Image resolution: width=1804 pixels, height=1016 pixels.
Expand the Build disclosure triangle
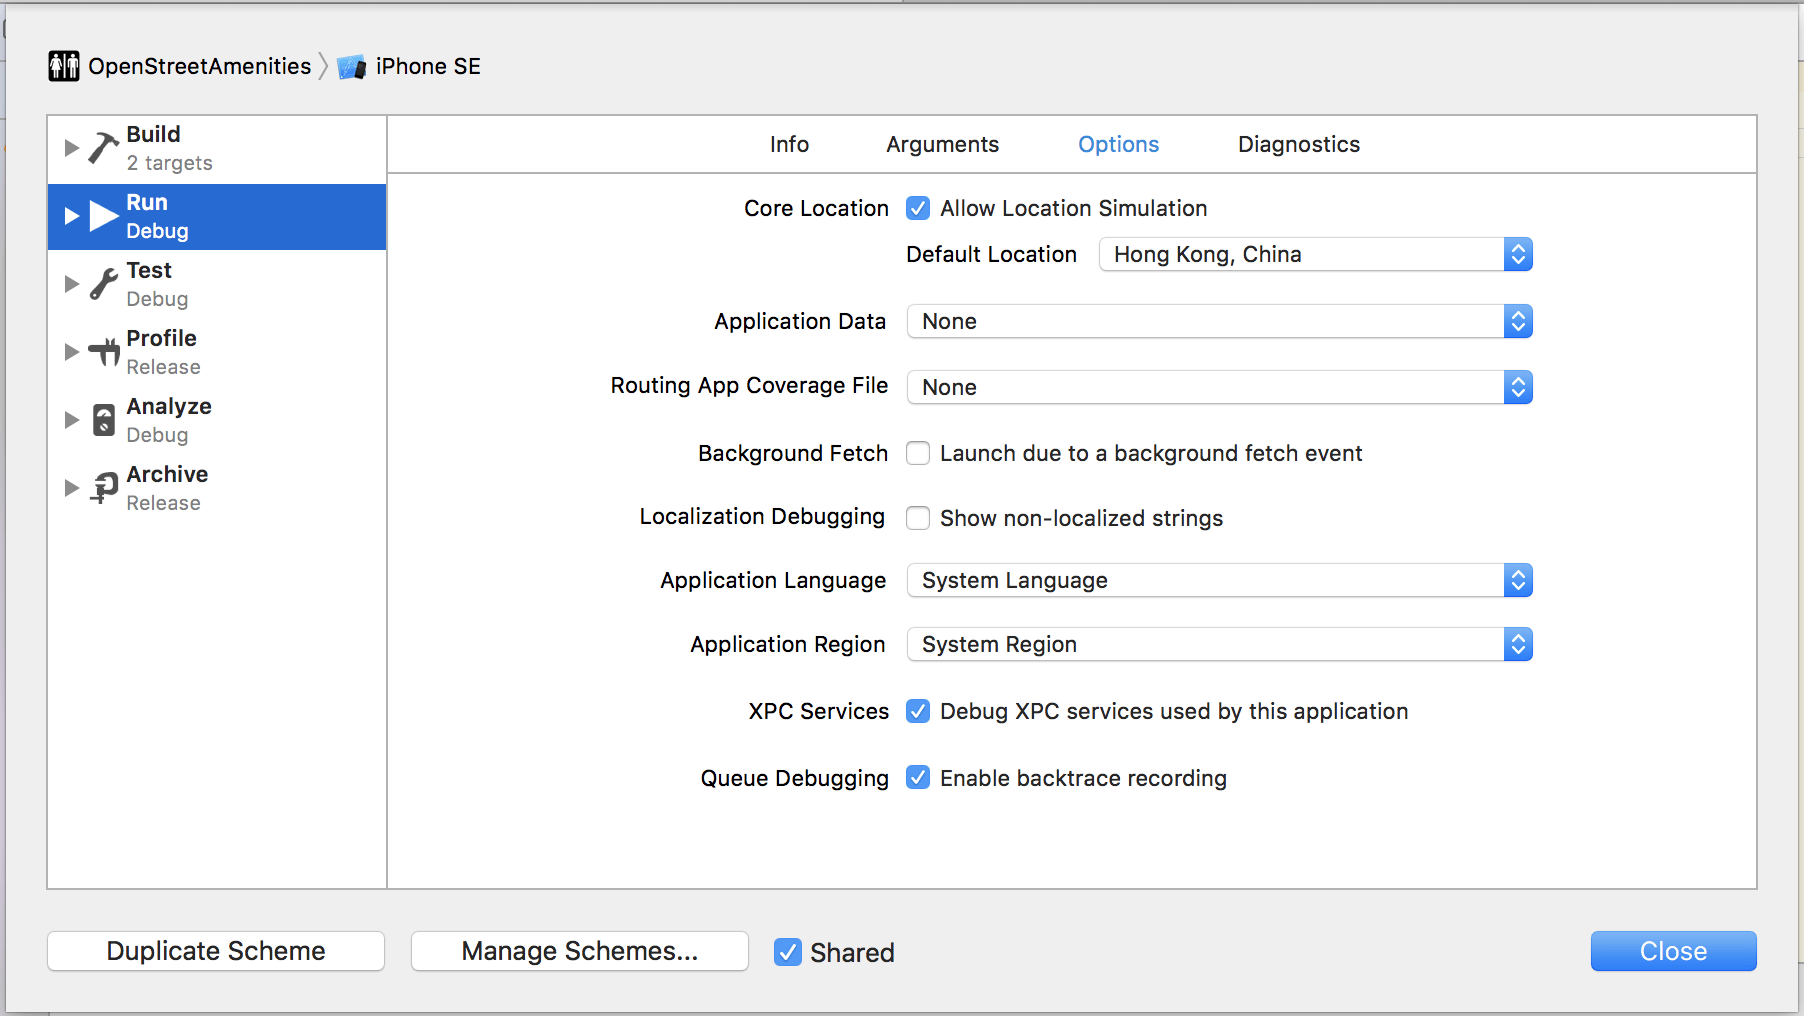point(71,148)
